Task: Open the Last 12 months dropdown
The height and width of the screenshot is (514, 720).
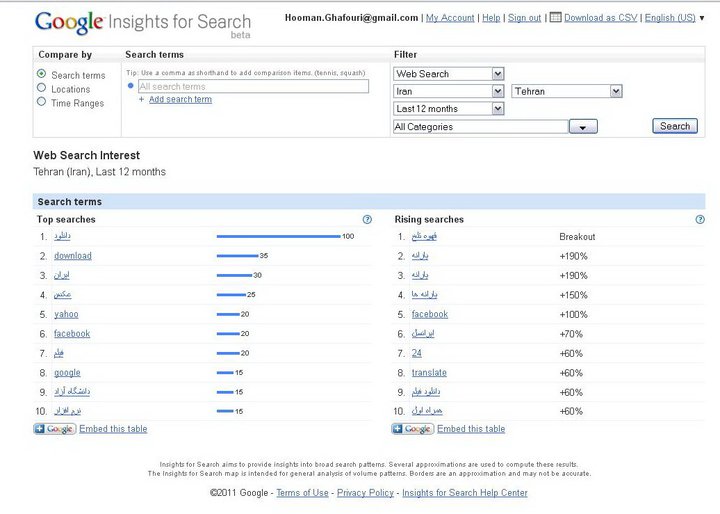Action: (449, 109)
